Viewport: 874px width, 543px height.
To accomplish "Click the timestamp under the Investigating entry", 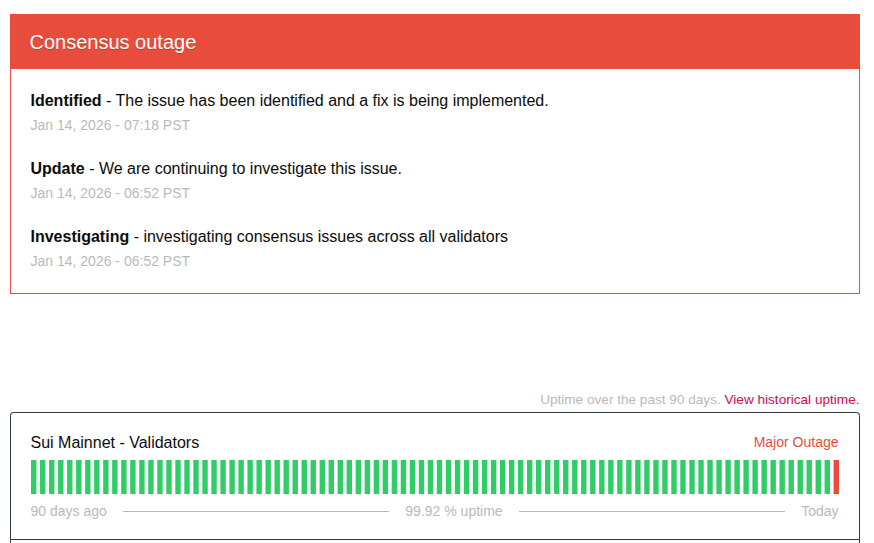I will [110, 261].
